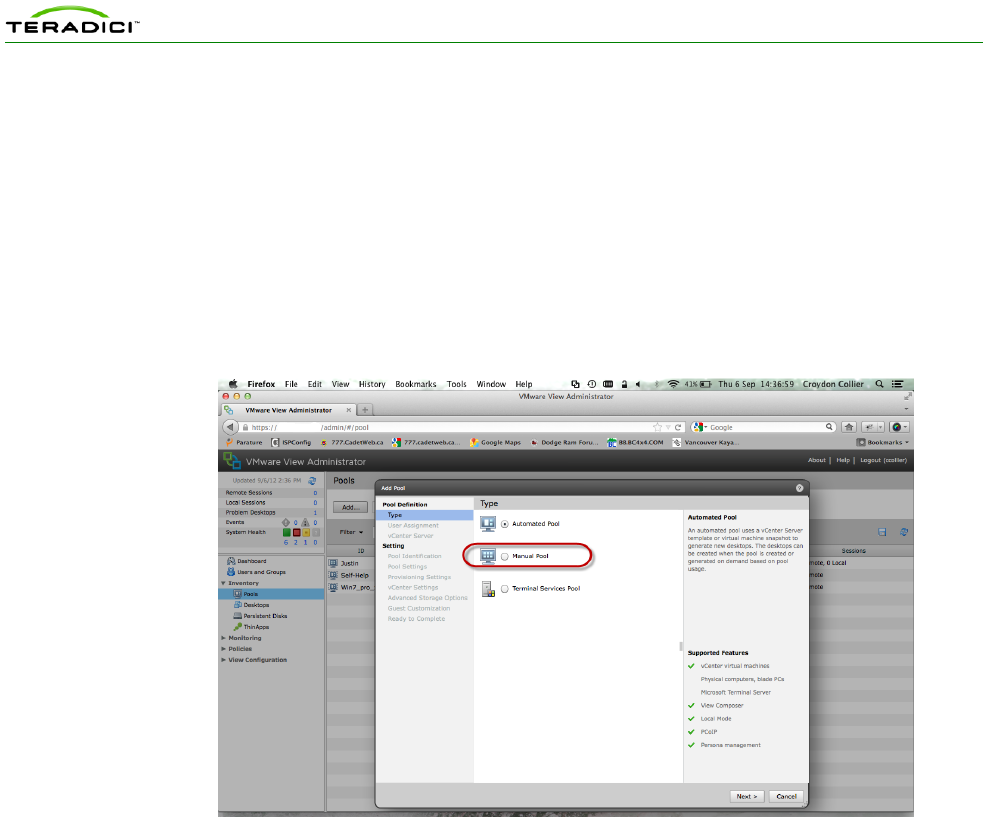Collapse the Inventory tree node
Screen dimensions: 983x817
coord(223,583)
